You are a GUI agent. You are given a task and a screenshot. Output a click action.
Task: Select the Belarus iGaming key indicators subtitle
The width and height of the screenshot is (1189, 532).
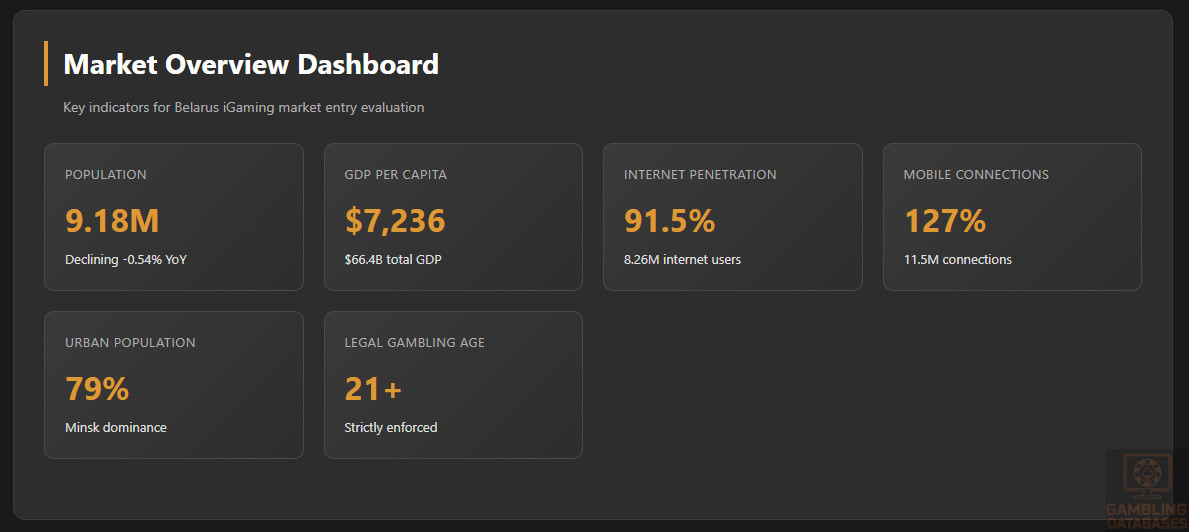(243, 107)
